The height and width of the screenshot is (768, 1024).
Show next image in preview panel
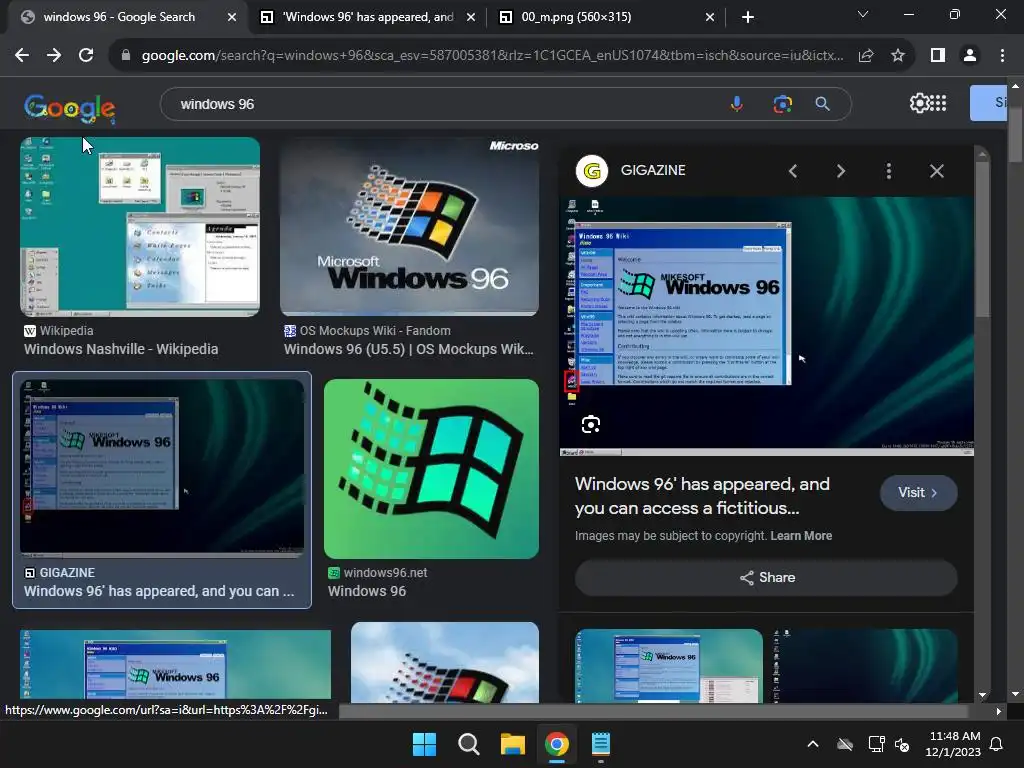[x=840, y=171]
